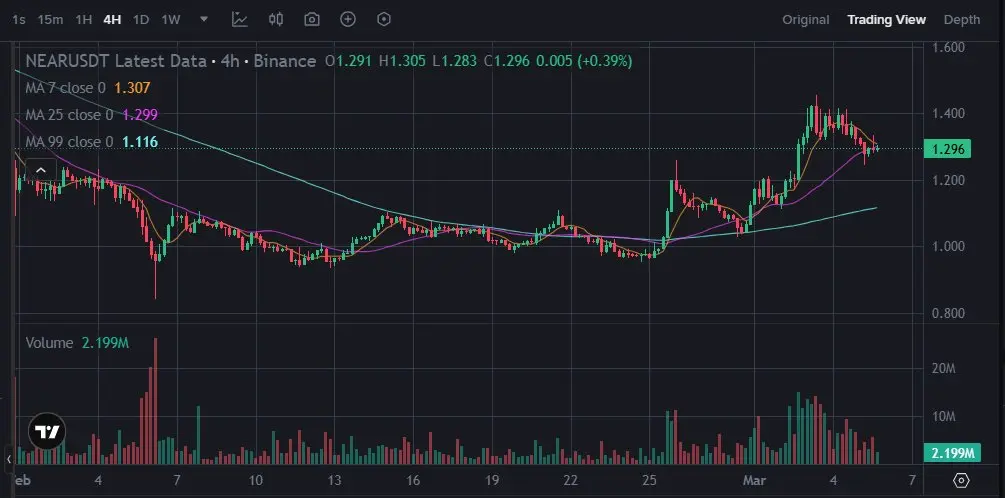The width and height of the screenshot is (1005, 498).
Task: Click the 1.400 price axis label
Action: point(947,113)
